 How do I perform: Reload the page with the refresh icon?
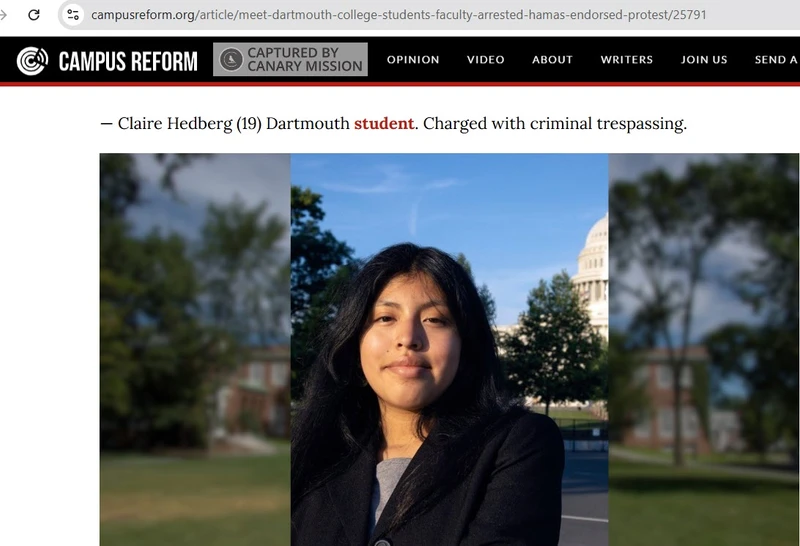tap(34, 15)
